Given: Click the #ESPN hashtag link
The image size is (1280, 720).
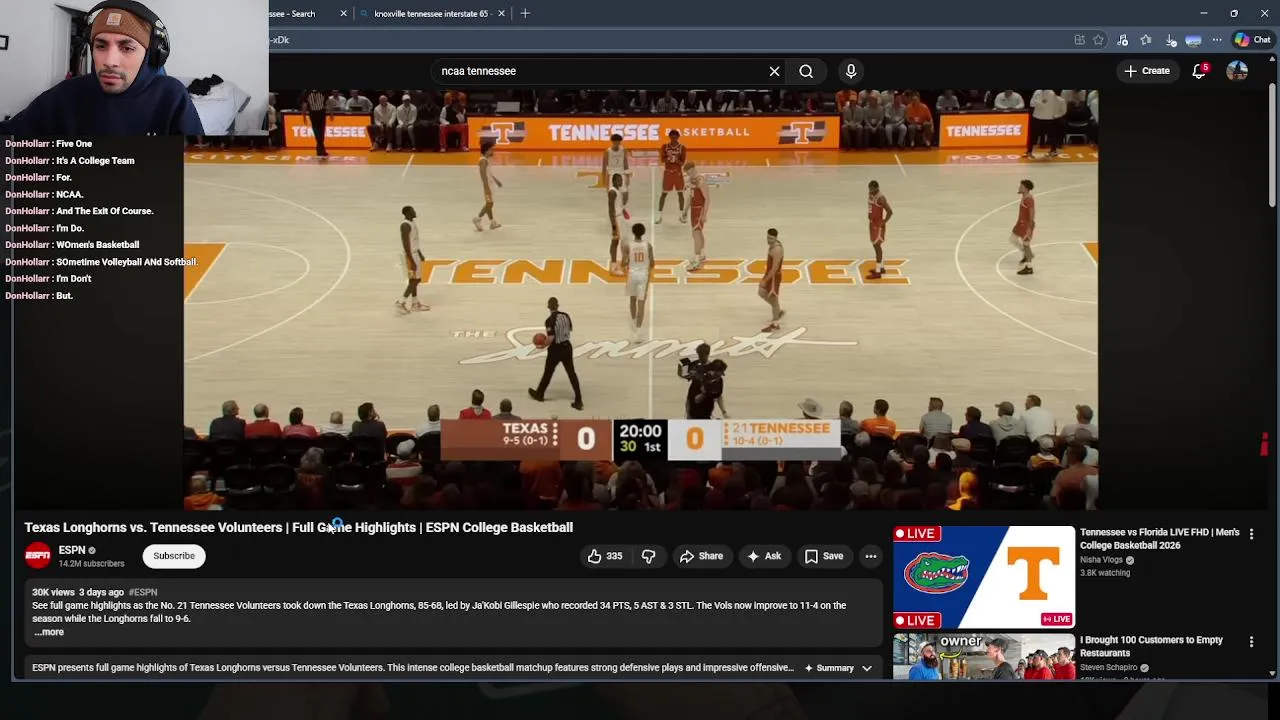Looking at the screenshot, I should 143,592.
